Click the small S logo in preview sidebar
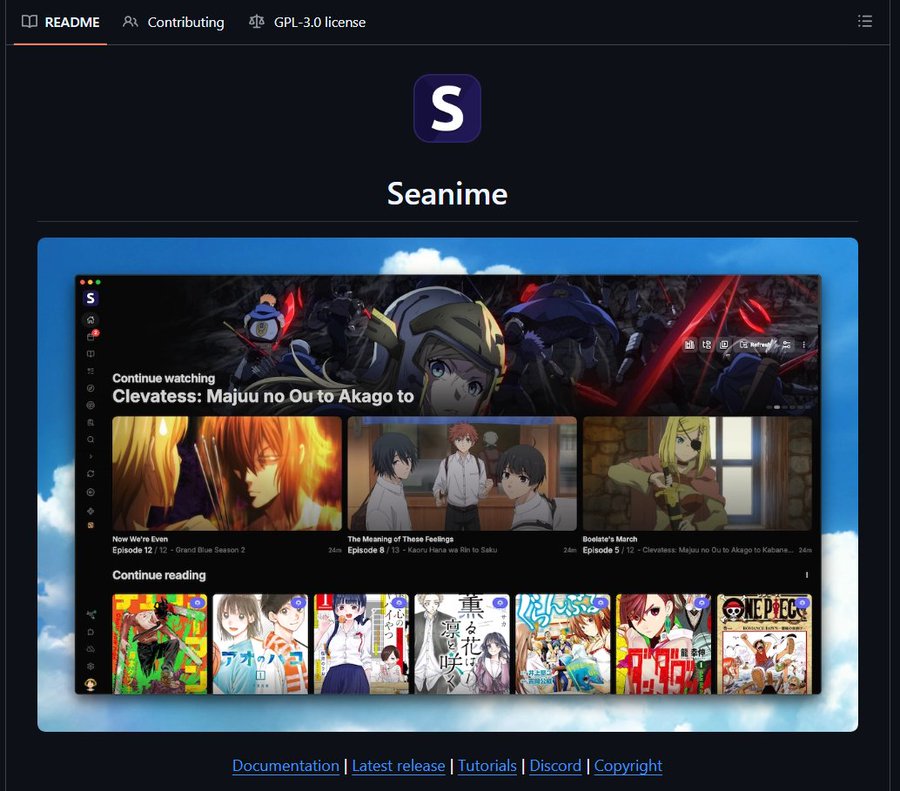Viewport: 900px width, 791px height. click(90, 298)
